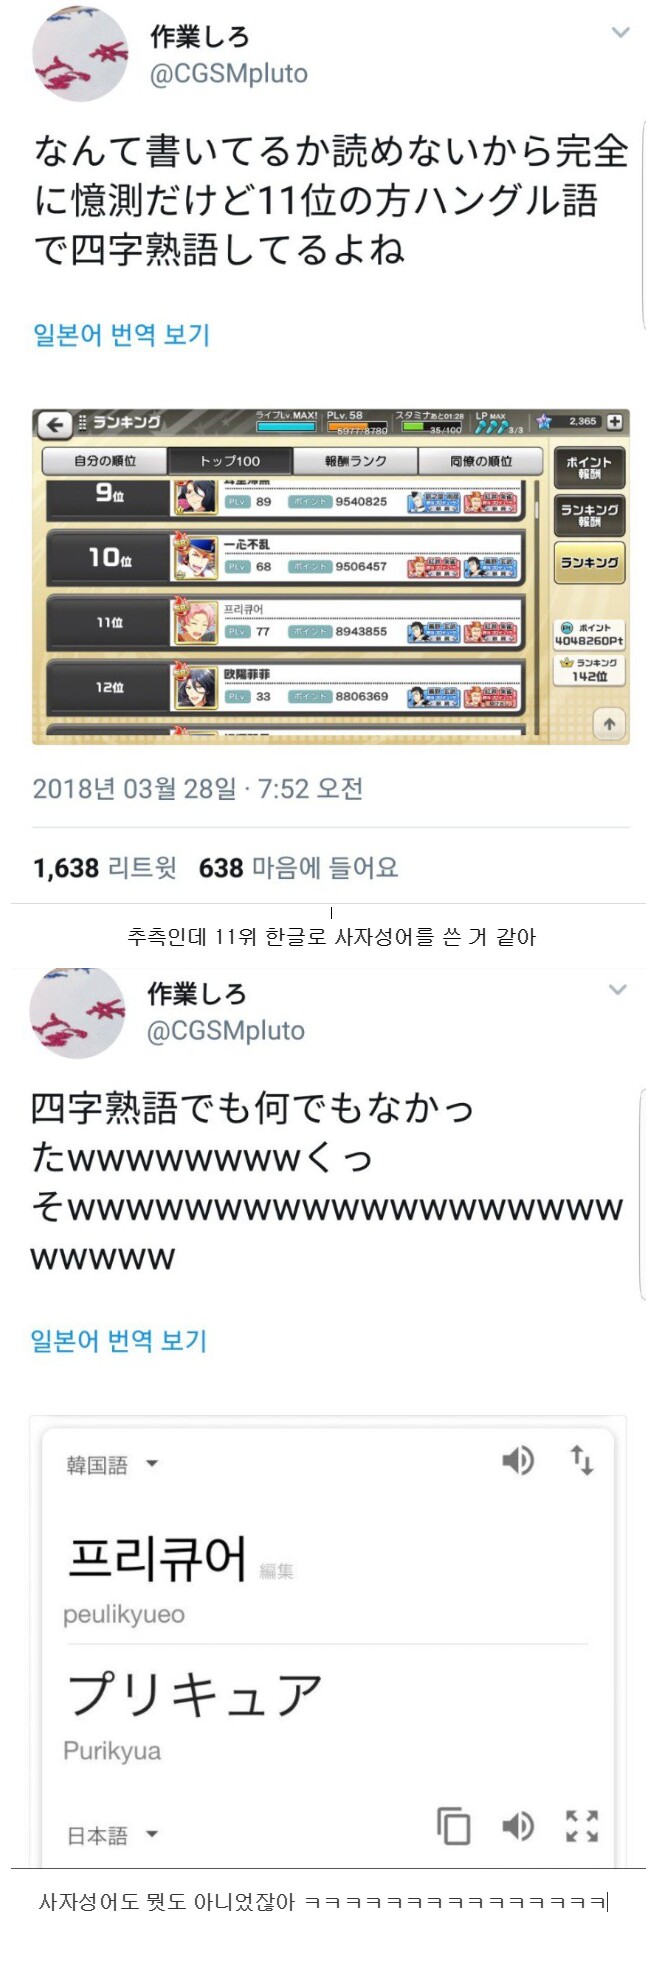662x1964 pixels.
Task: Open the 作業しろ profile avatar in first tweet
Action: click(80, 53)
